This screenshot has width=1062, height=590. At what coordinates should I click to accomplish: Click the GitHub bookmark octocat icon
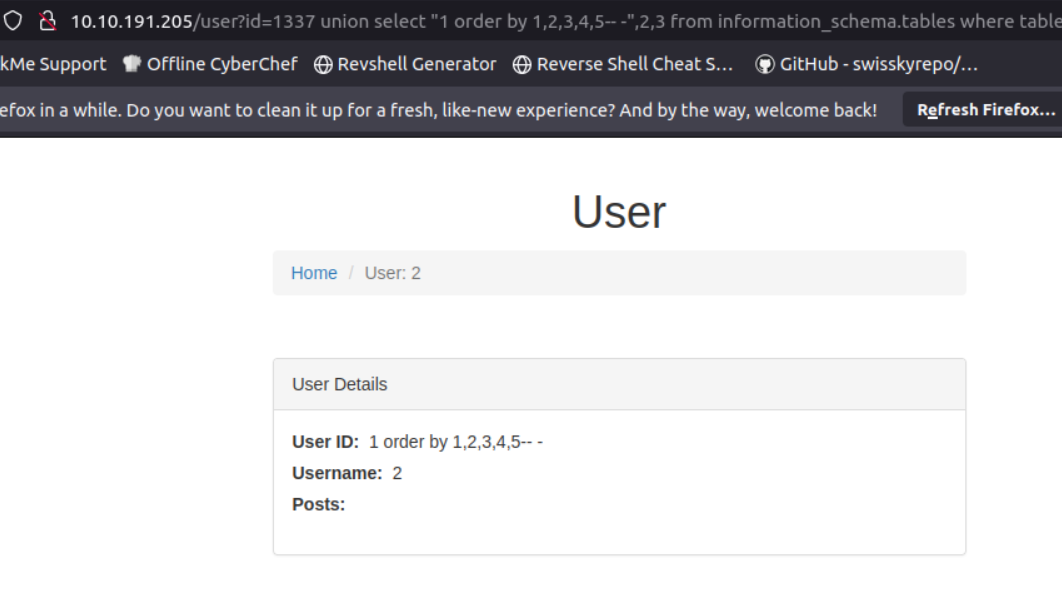(765, 64)
